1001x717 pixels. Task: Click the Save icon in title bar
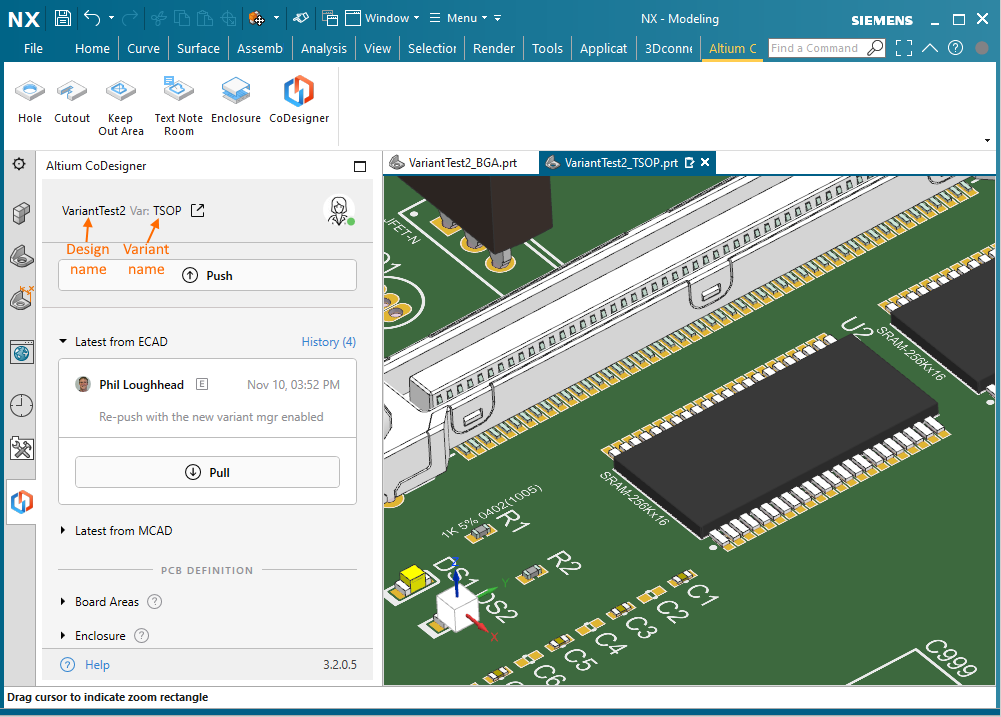click(63, 18)
